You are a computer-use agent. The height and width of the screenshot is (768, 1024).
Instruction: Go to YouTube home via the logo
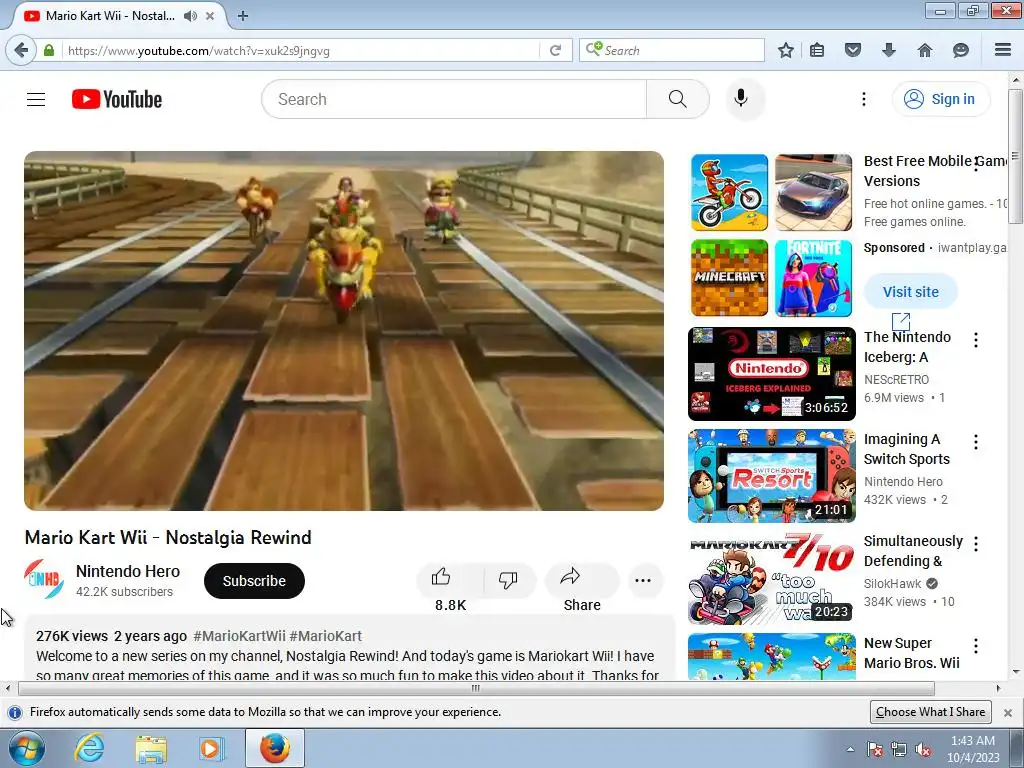click(x=117, y=99)
